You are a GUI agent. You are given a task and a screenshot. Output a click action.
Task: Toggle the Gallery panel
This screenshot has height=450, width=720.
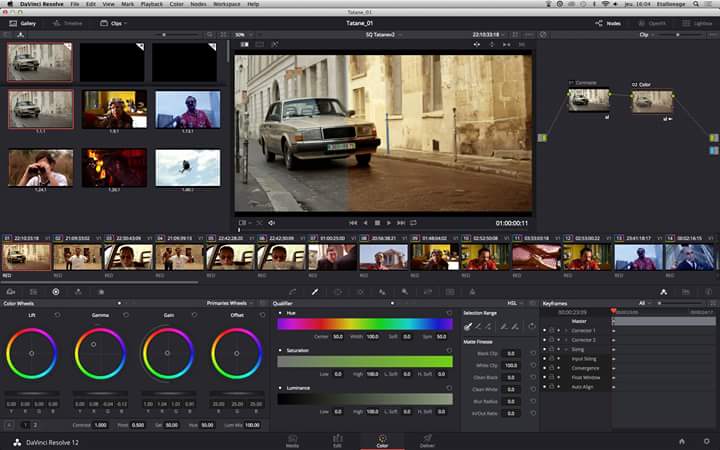22,23
